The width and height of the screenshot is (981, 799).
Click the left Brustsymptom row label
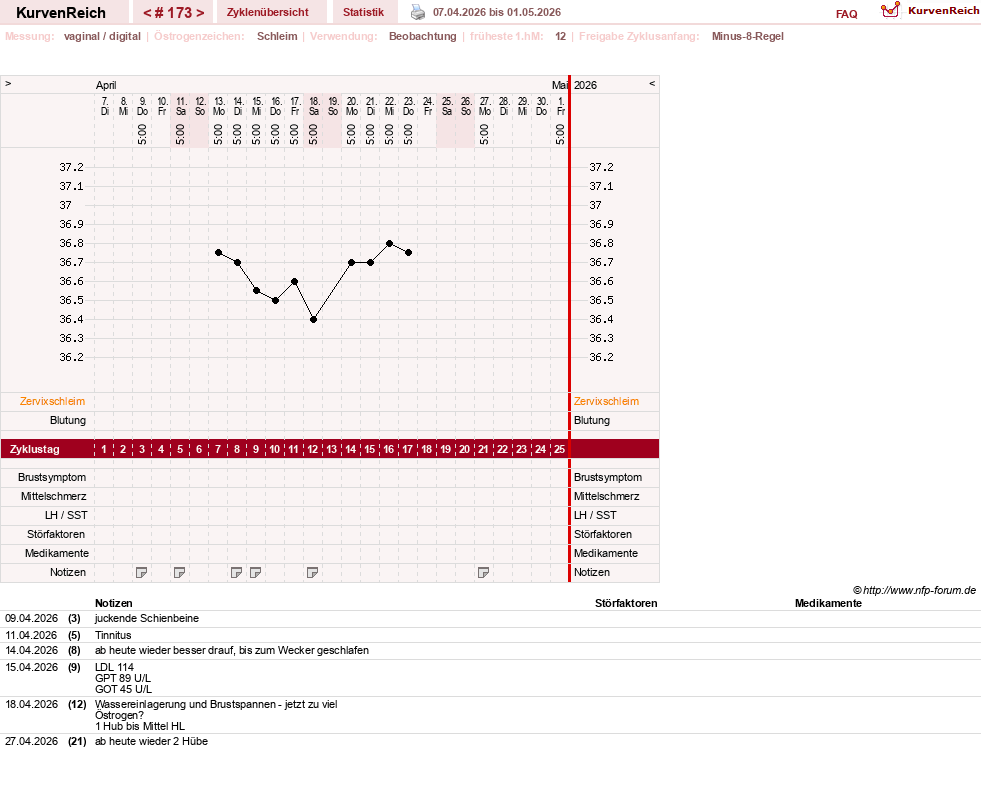(52, 477)
